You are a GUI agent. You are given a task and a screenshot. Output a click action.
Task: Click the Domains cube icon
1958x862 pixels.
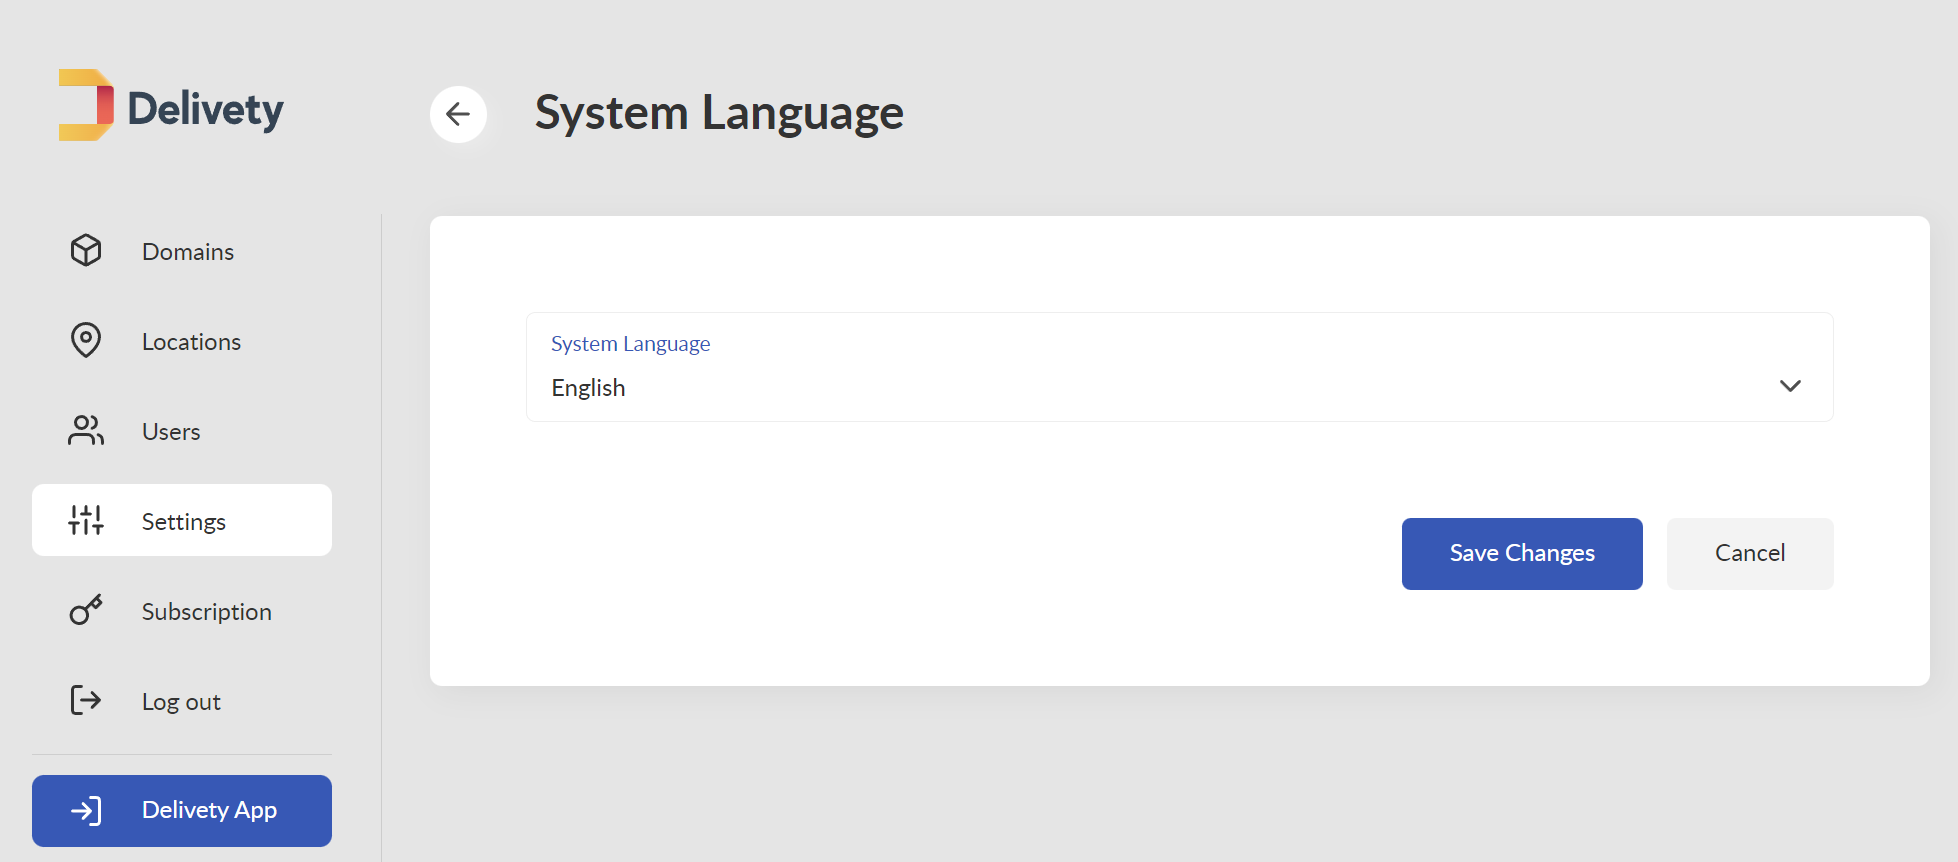[86, 250]
